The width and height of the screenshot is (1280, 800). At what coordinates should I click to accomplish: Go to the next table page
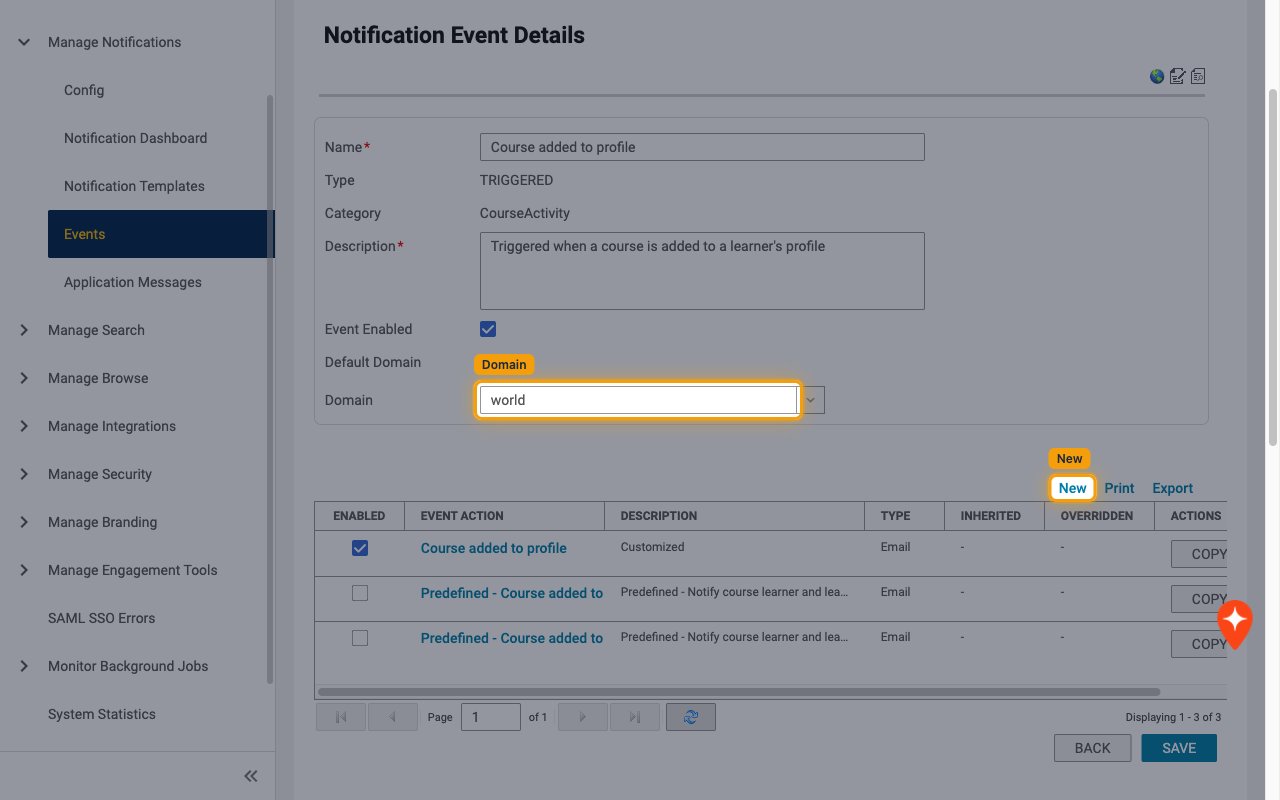pyautogui.click(x=583, y=717)
